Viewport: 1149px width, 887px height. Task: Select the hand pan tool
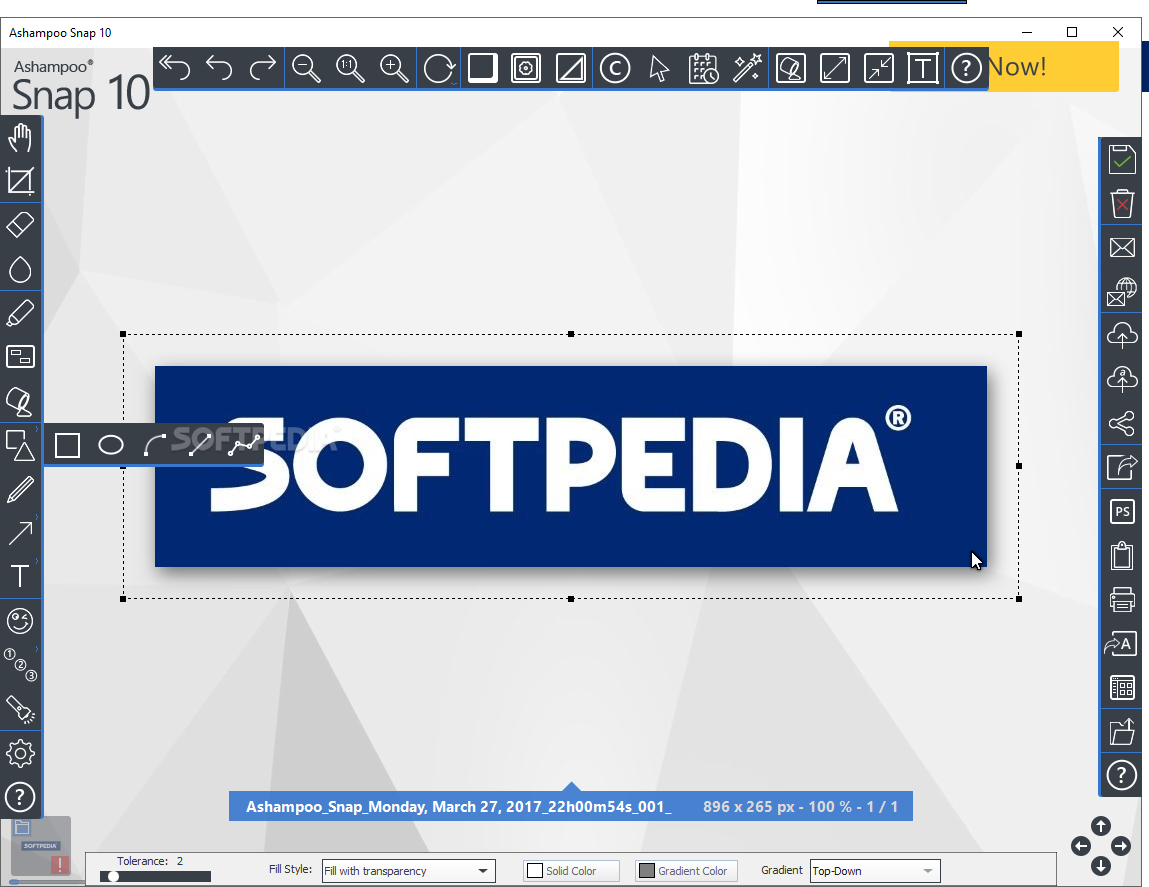pos(20,137)
